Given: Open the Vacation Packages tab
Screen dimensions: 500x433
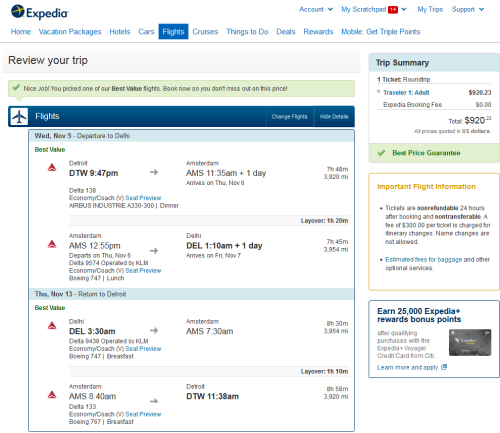Looking at the screenshot, I should coord(70,32).
